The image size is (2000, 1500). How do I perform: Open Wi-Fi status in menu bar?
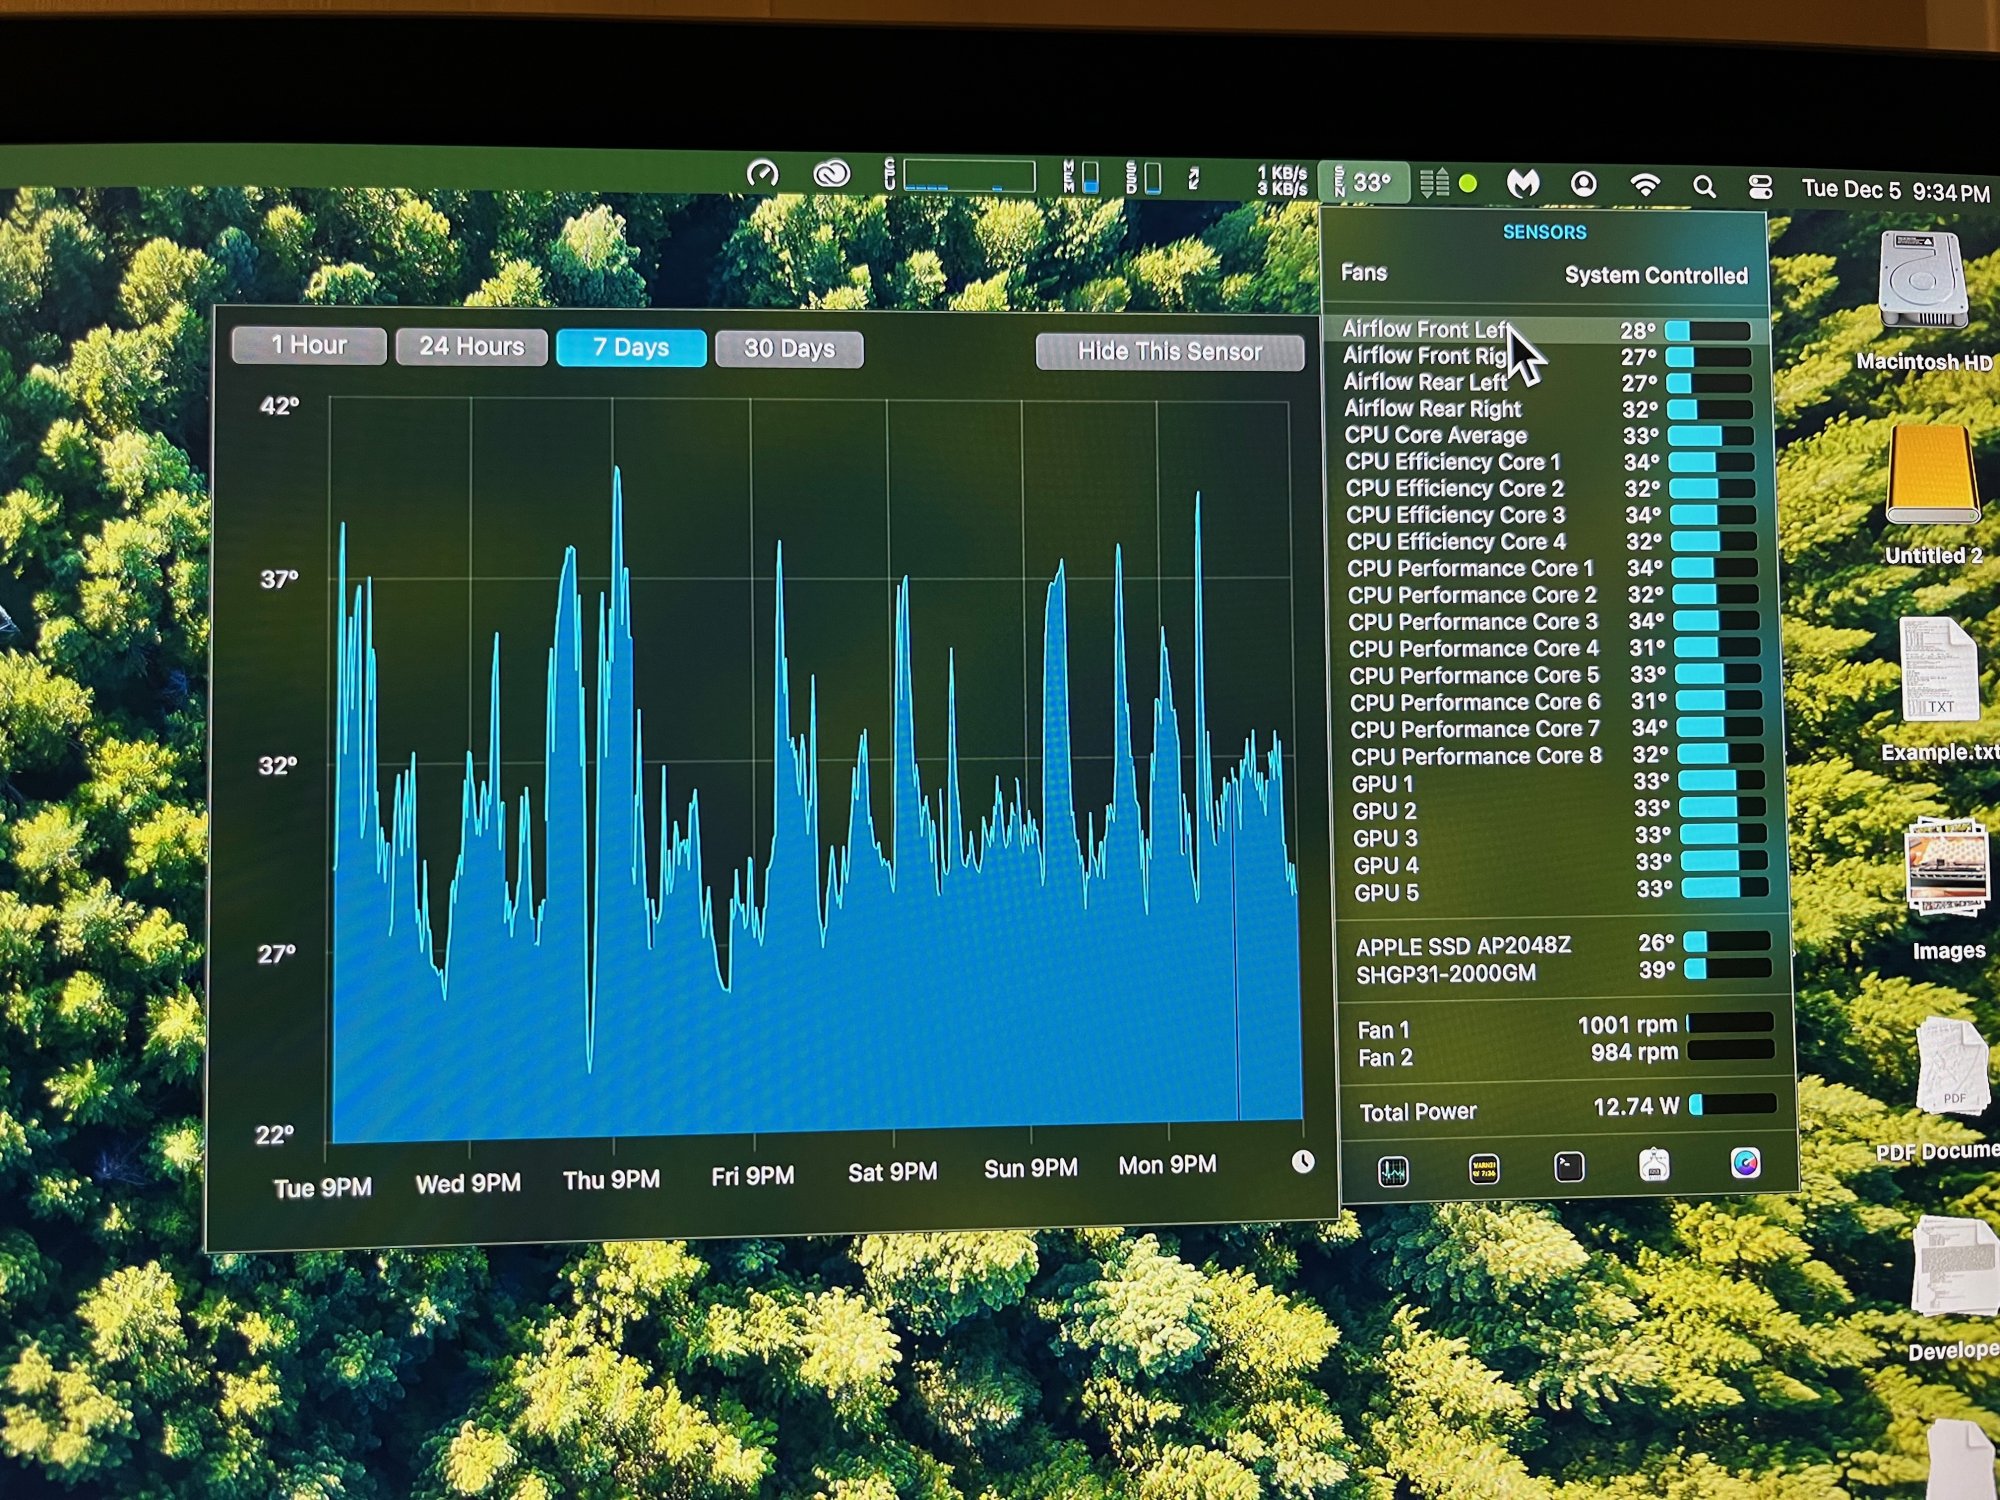click(1645, 185)
